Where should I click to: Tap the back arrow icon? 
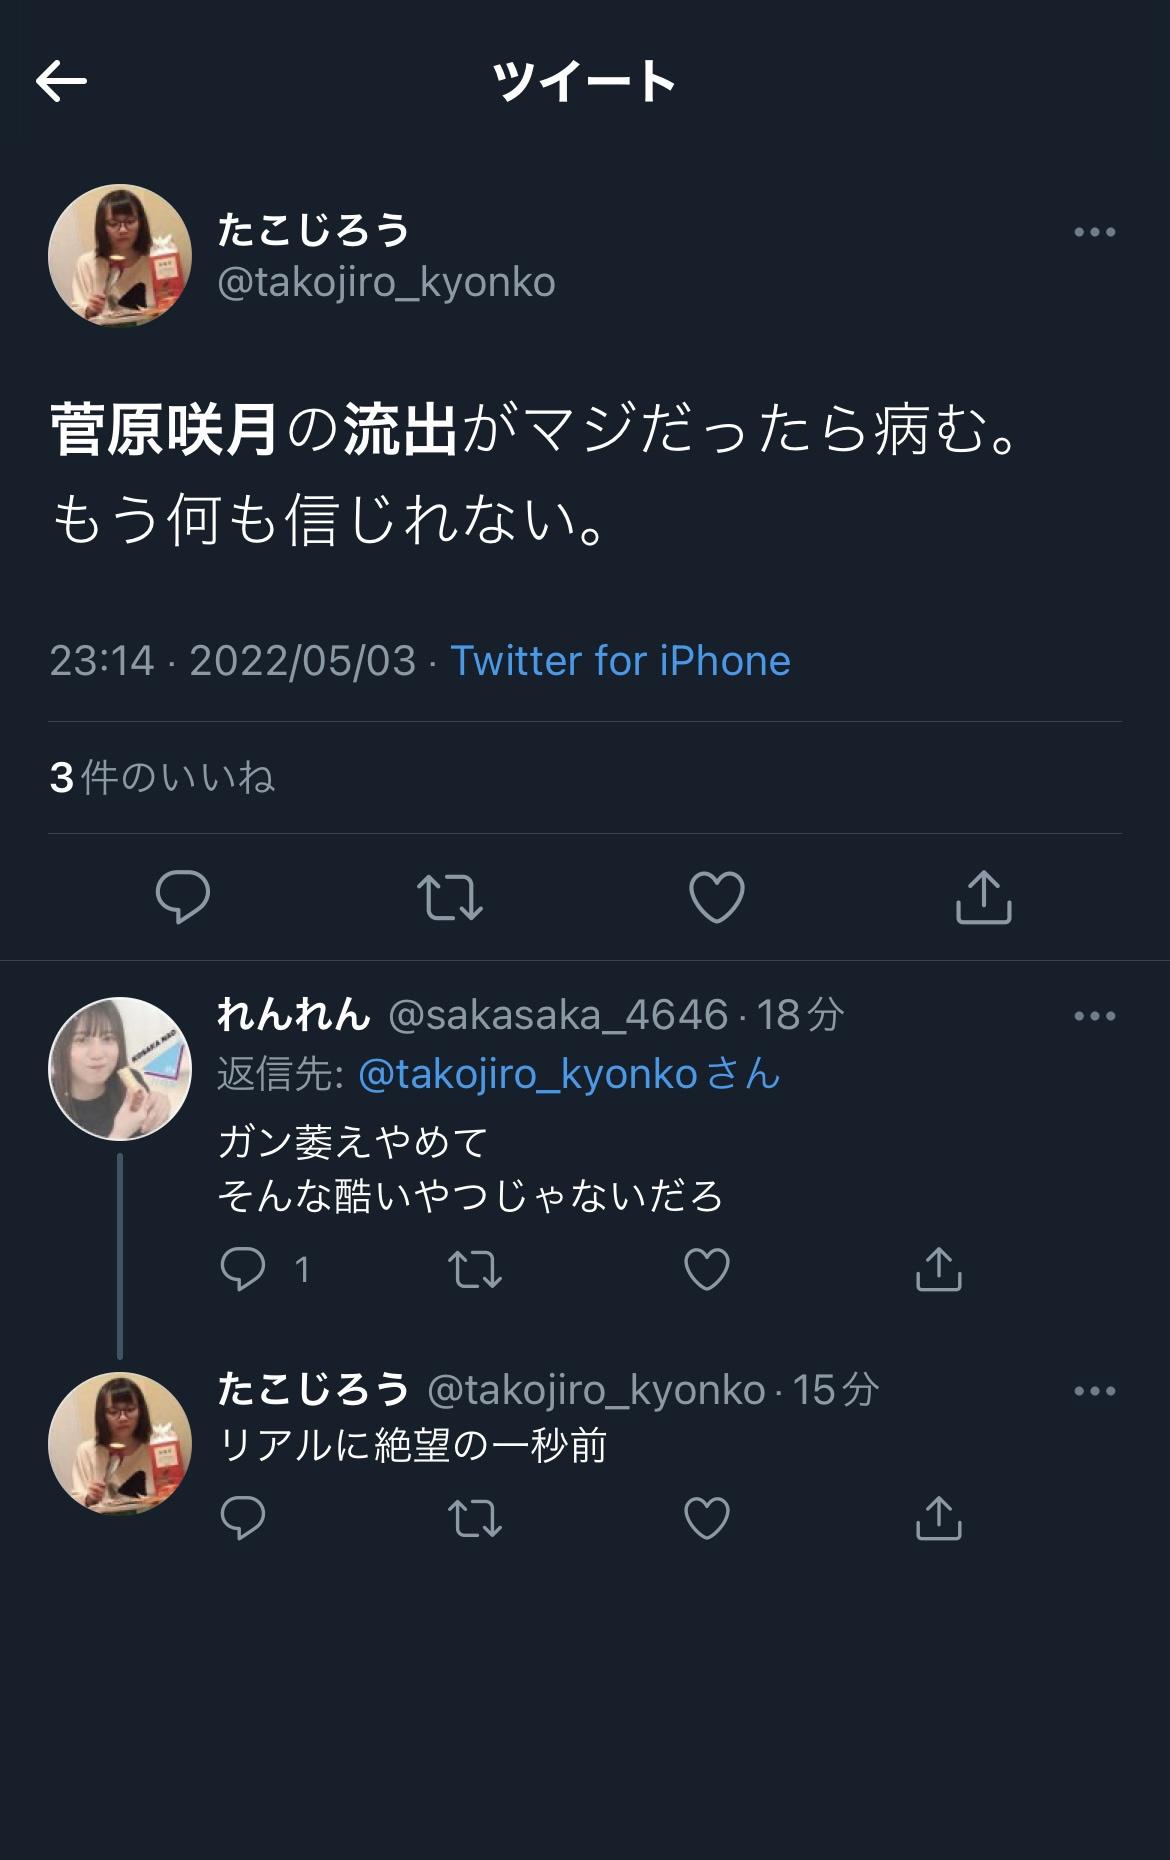62,81
